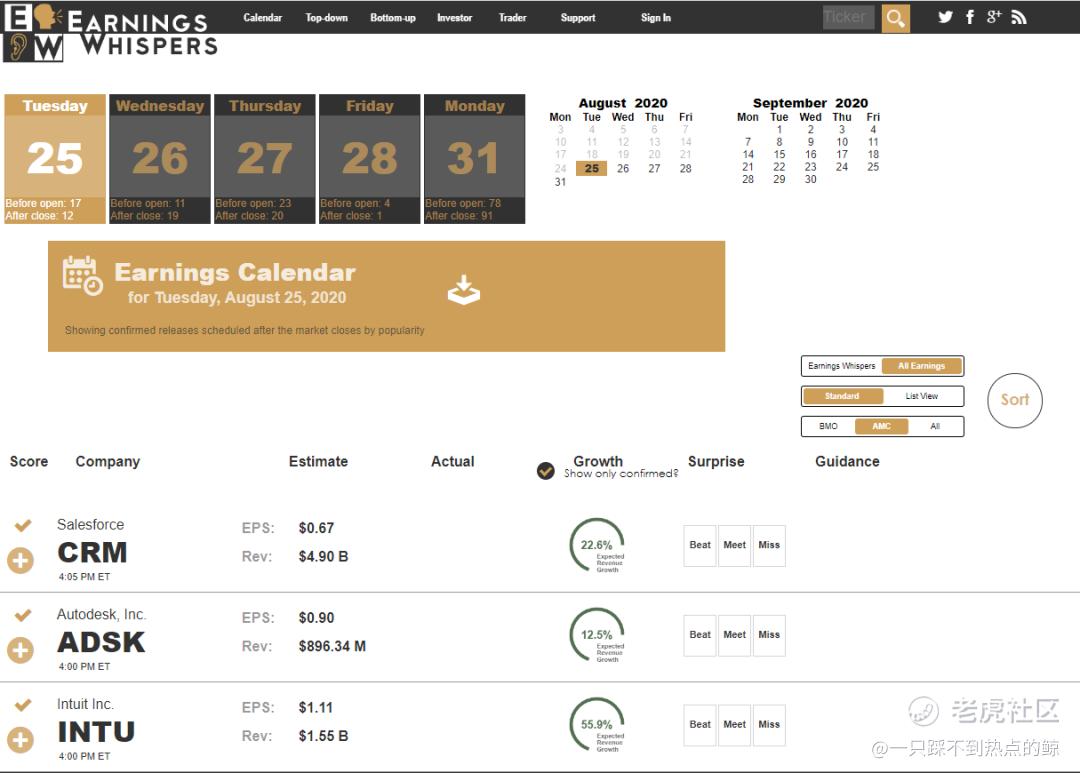
Task: Vote Miss for Intuit INTU
Action: tap(769, 725)
